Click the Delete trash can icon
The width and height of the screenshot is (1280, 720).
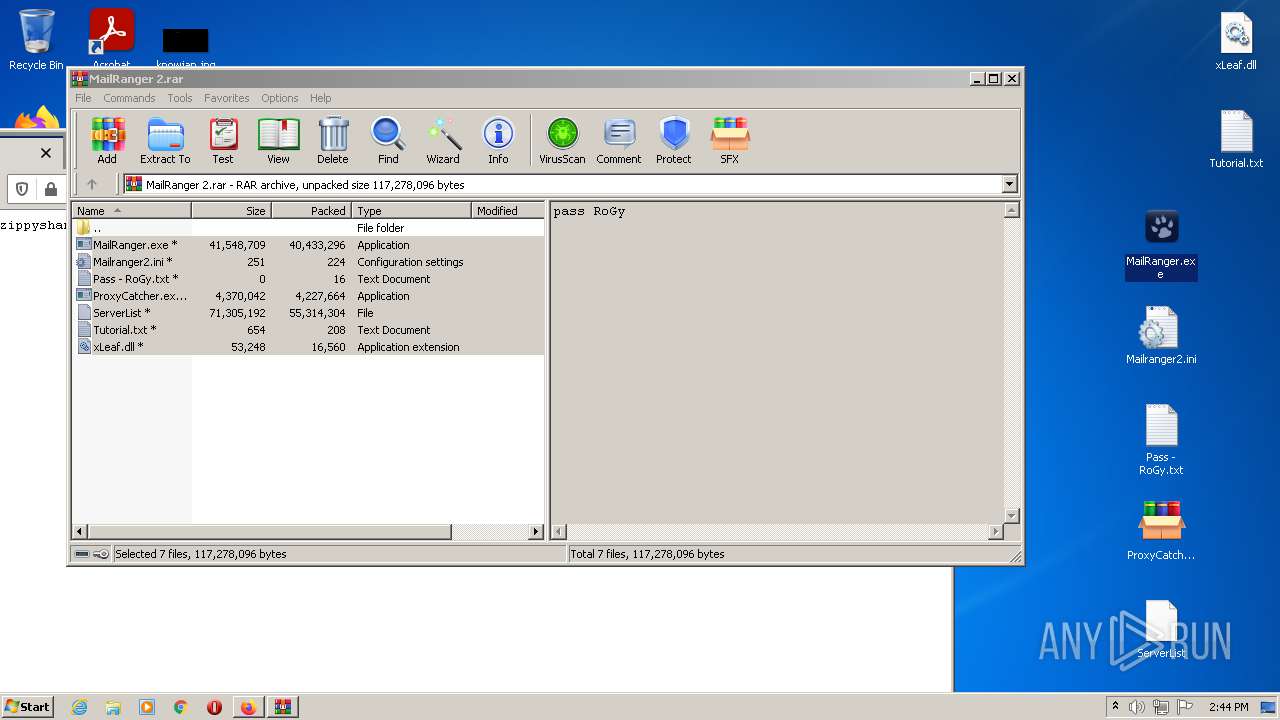tap(333, 140)
